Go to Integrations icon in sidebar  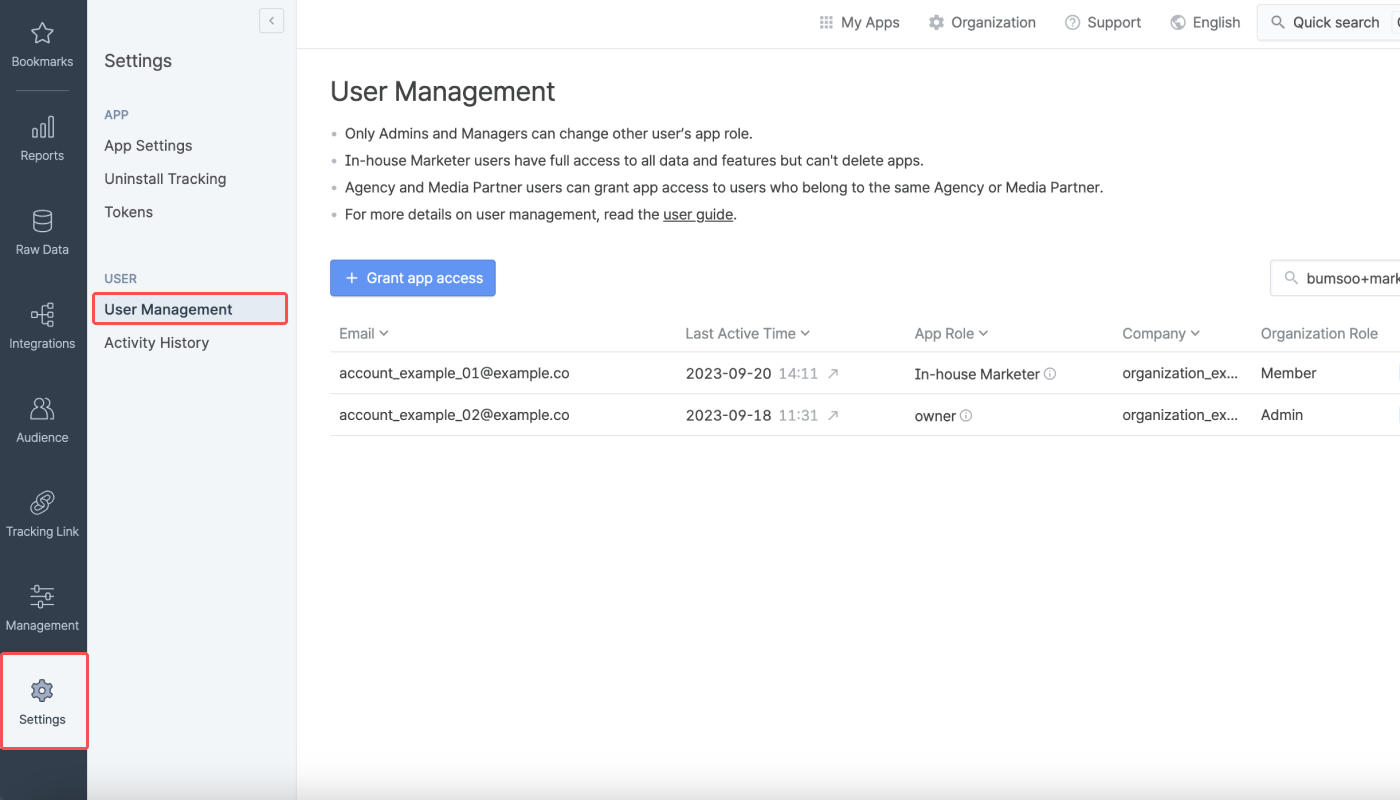pyautogui.click(x=42, y=316)
